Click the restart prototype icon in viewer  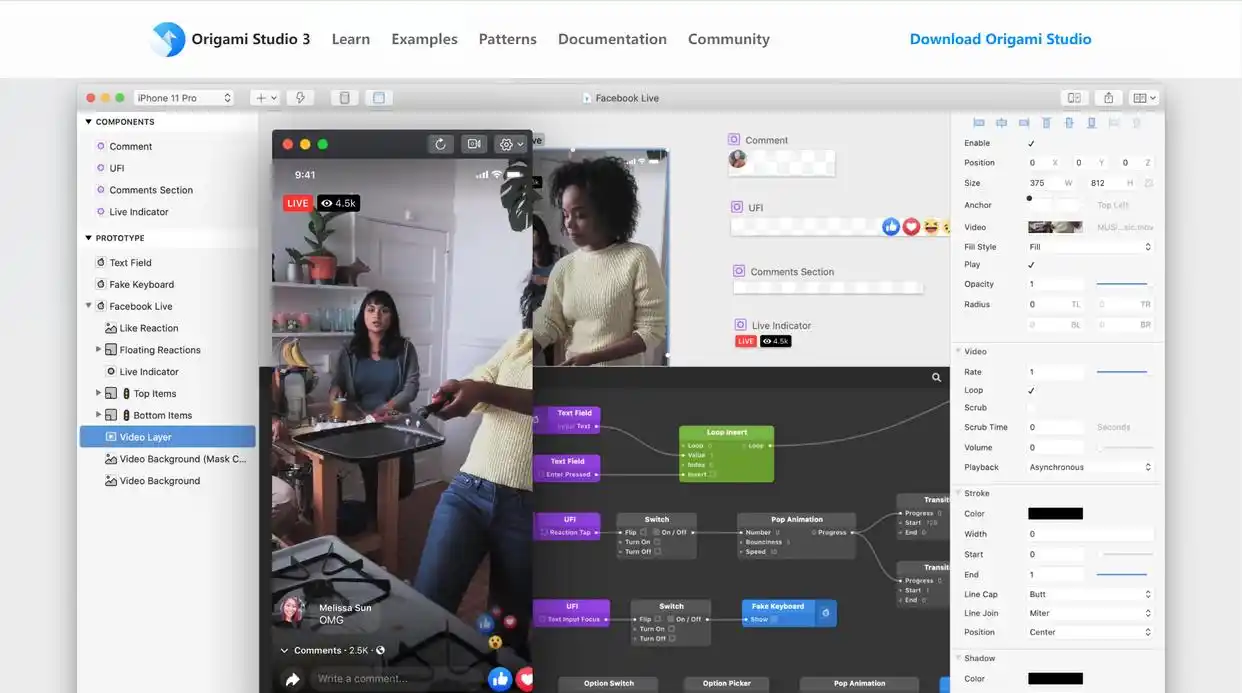coord(440,144)
